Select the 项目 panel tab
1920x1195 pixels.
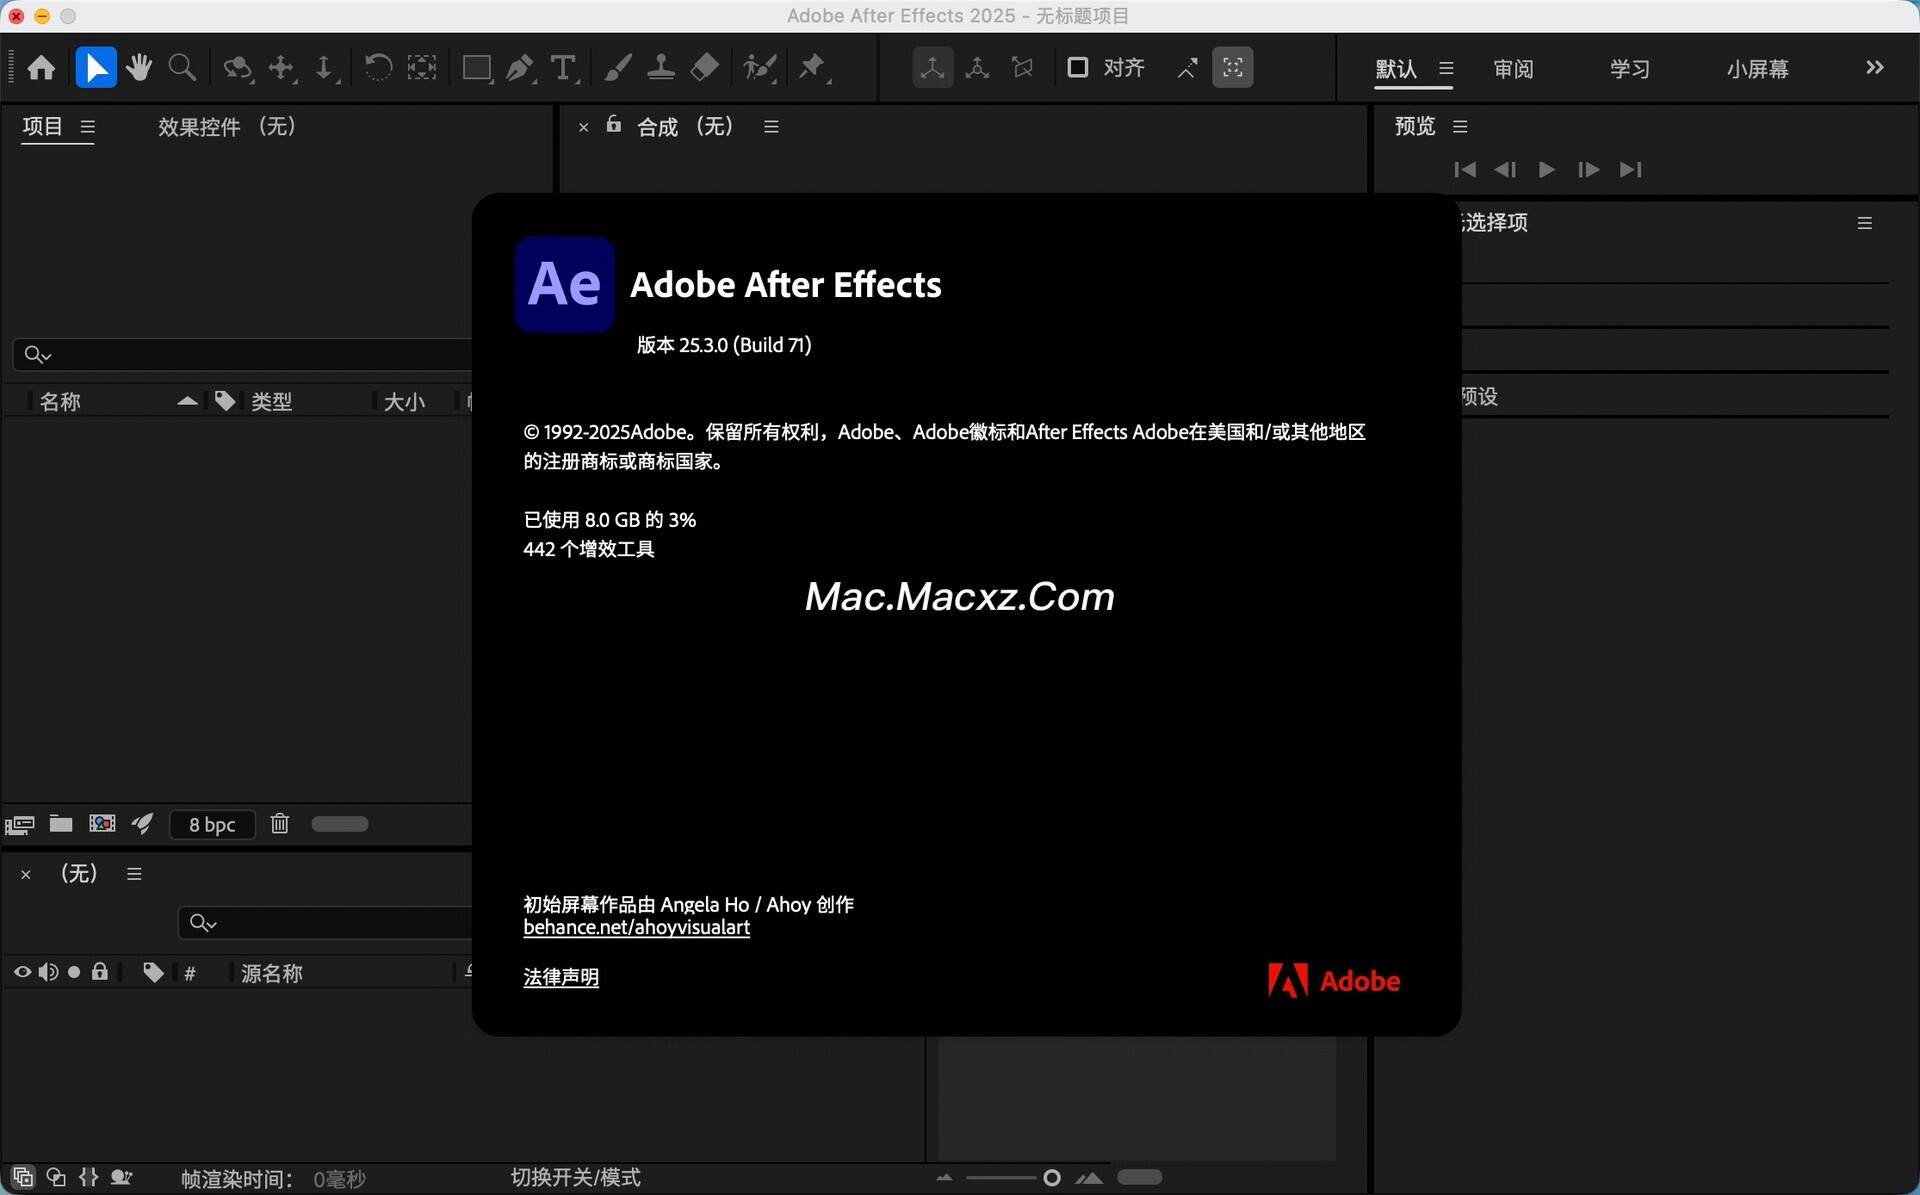pyautogui.click(x=43, y=126)
